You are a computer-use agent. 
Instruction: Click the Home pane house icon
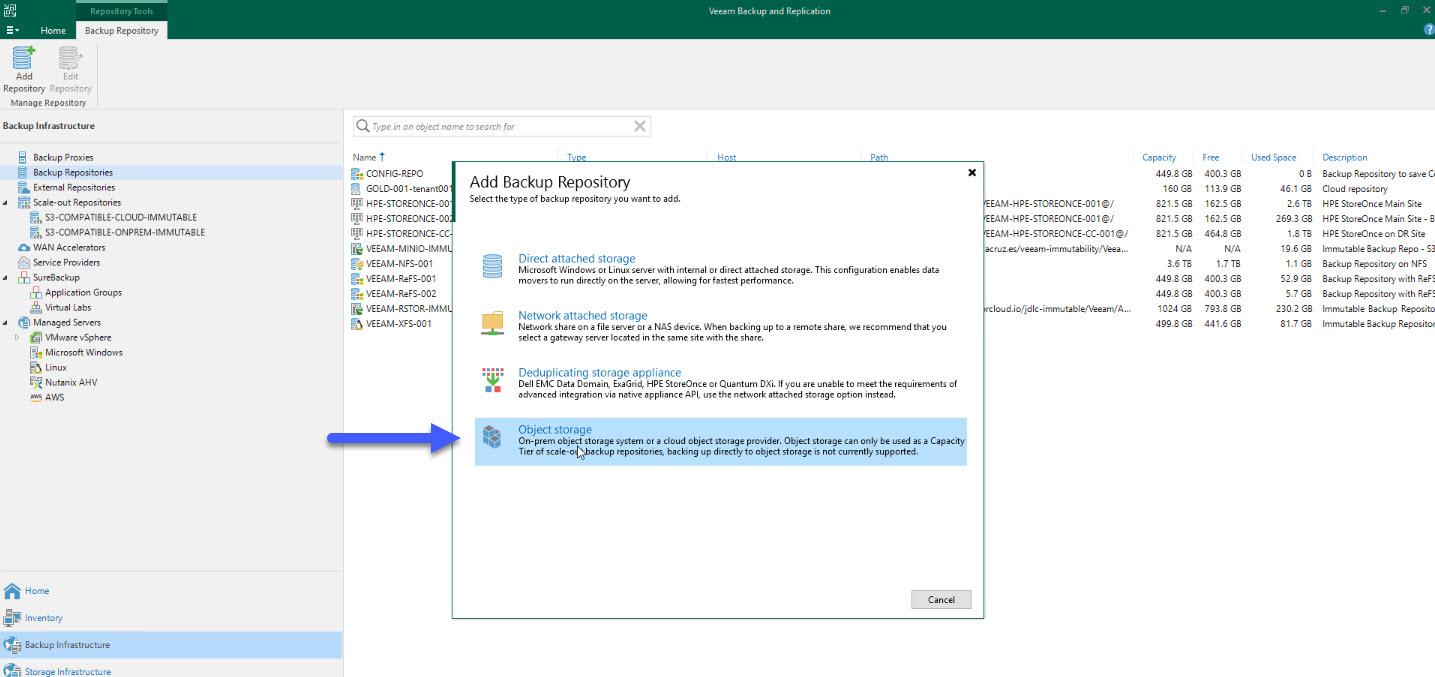click(12, 591)
